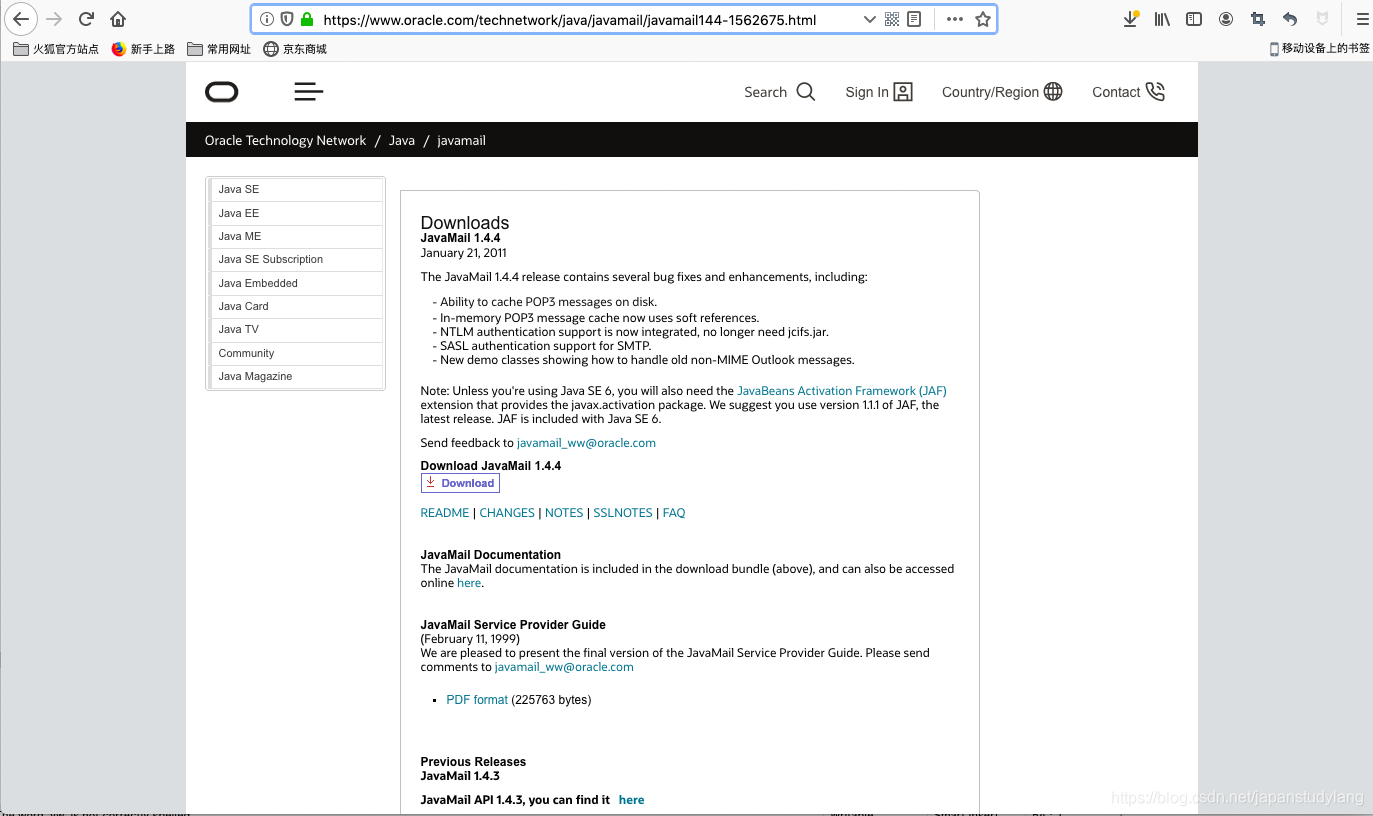Open the SSLNOTES link

tap(623, 513)
